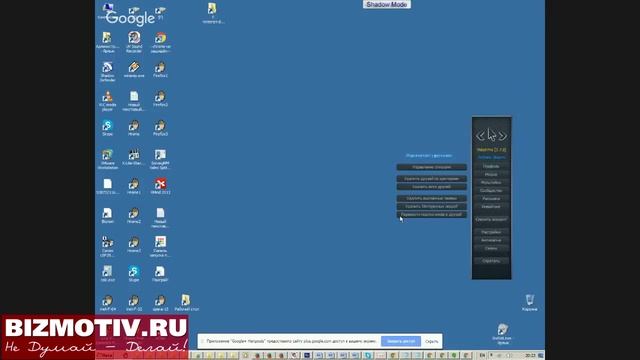Select the Shadow Defender desktop shortcut

tap(107, 71)
